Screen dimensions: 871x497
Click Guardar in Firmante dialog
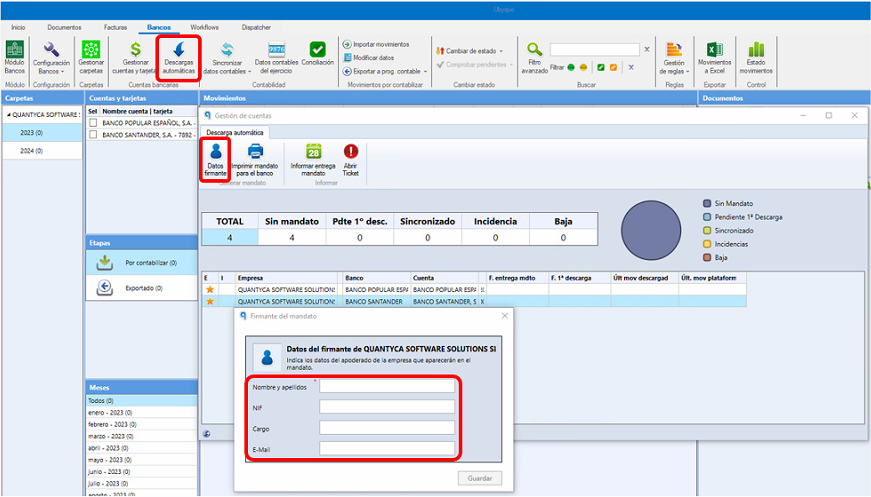coord(480,478)
